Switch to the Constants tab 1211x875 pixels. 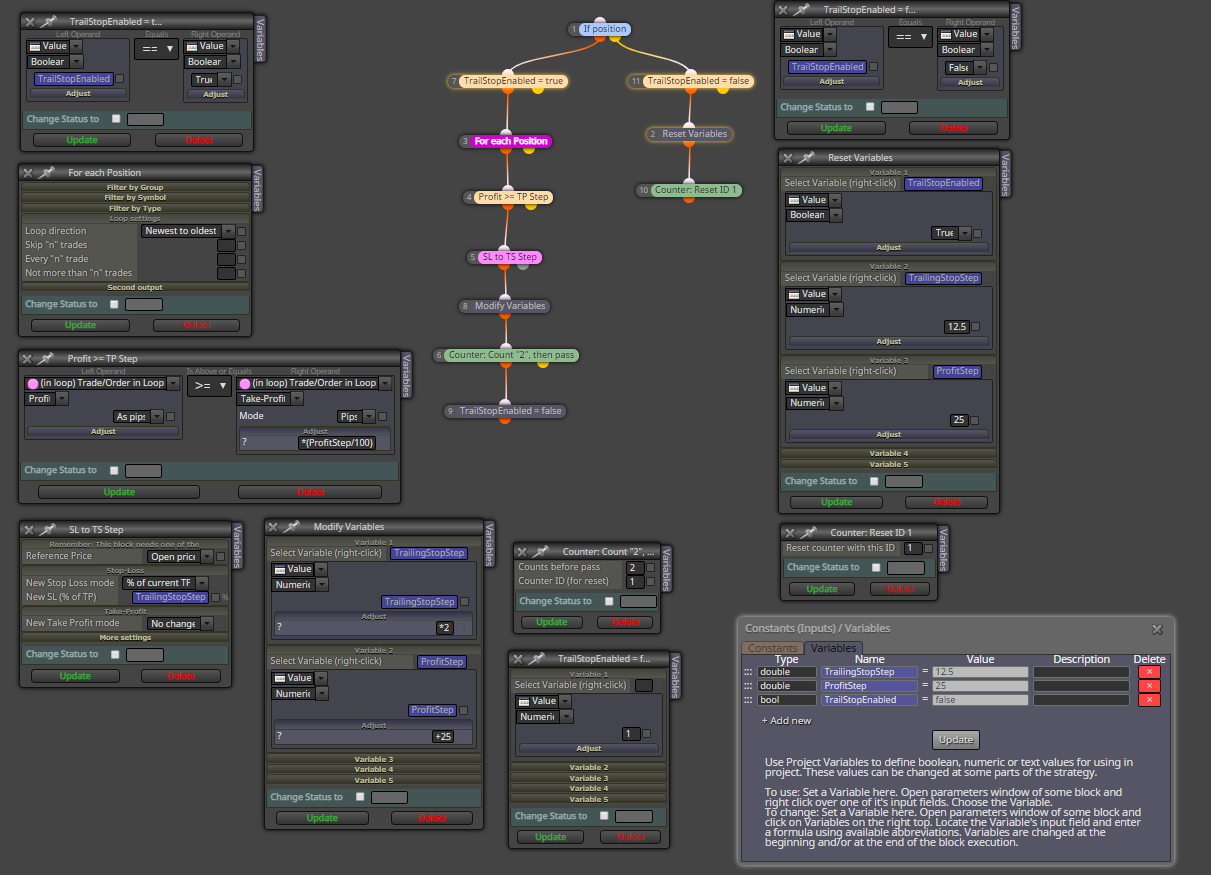[771, 648]
